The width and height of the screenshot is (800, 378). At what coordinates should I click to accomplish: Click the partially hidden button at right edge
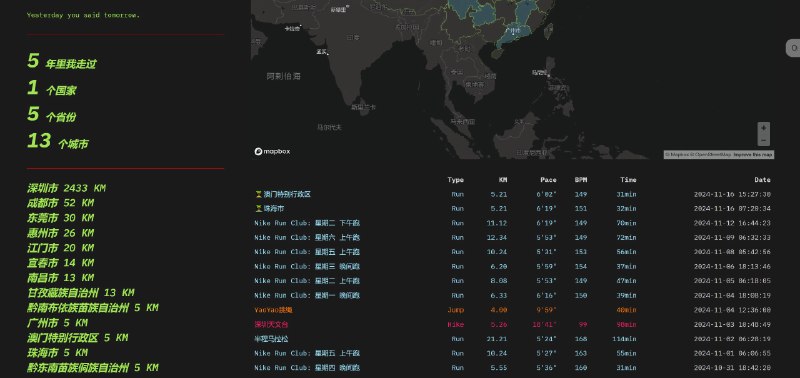click(x=793, y=49)
